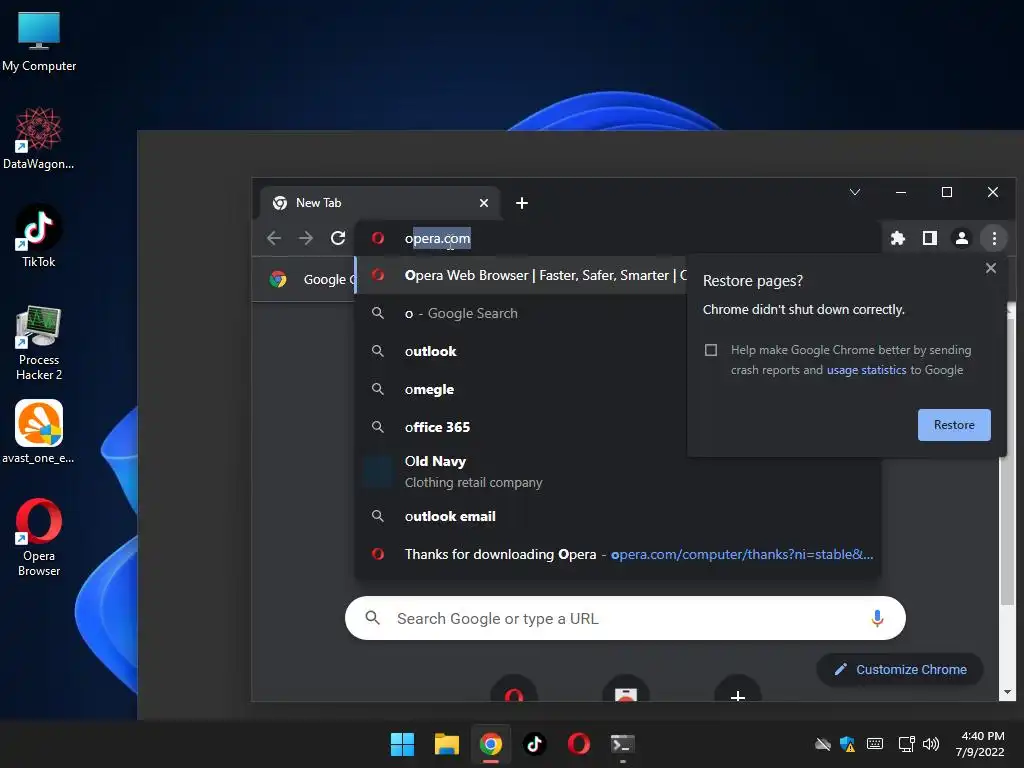The height and width of the screenshot is (768, 1024).
Task: Select the Opera Web Browser suggestion
Action: point(520,276)
